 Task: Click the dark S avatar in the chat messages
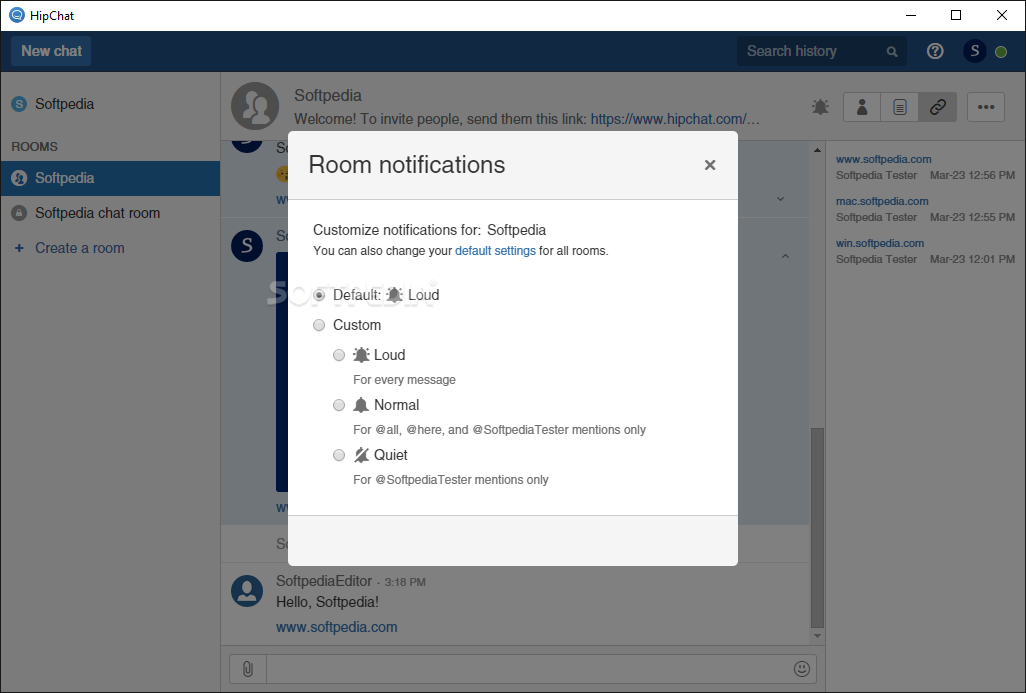tap(247, 246)
